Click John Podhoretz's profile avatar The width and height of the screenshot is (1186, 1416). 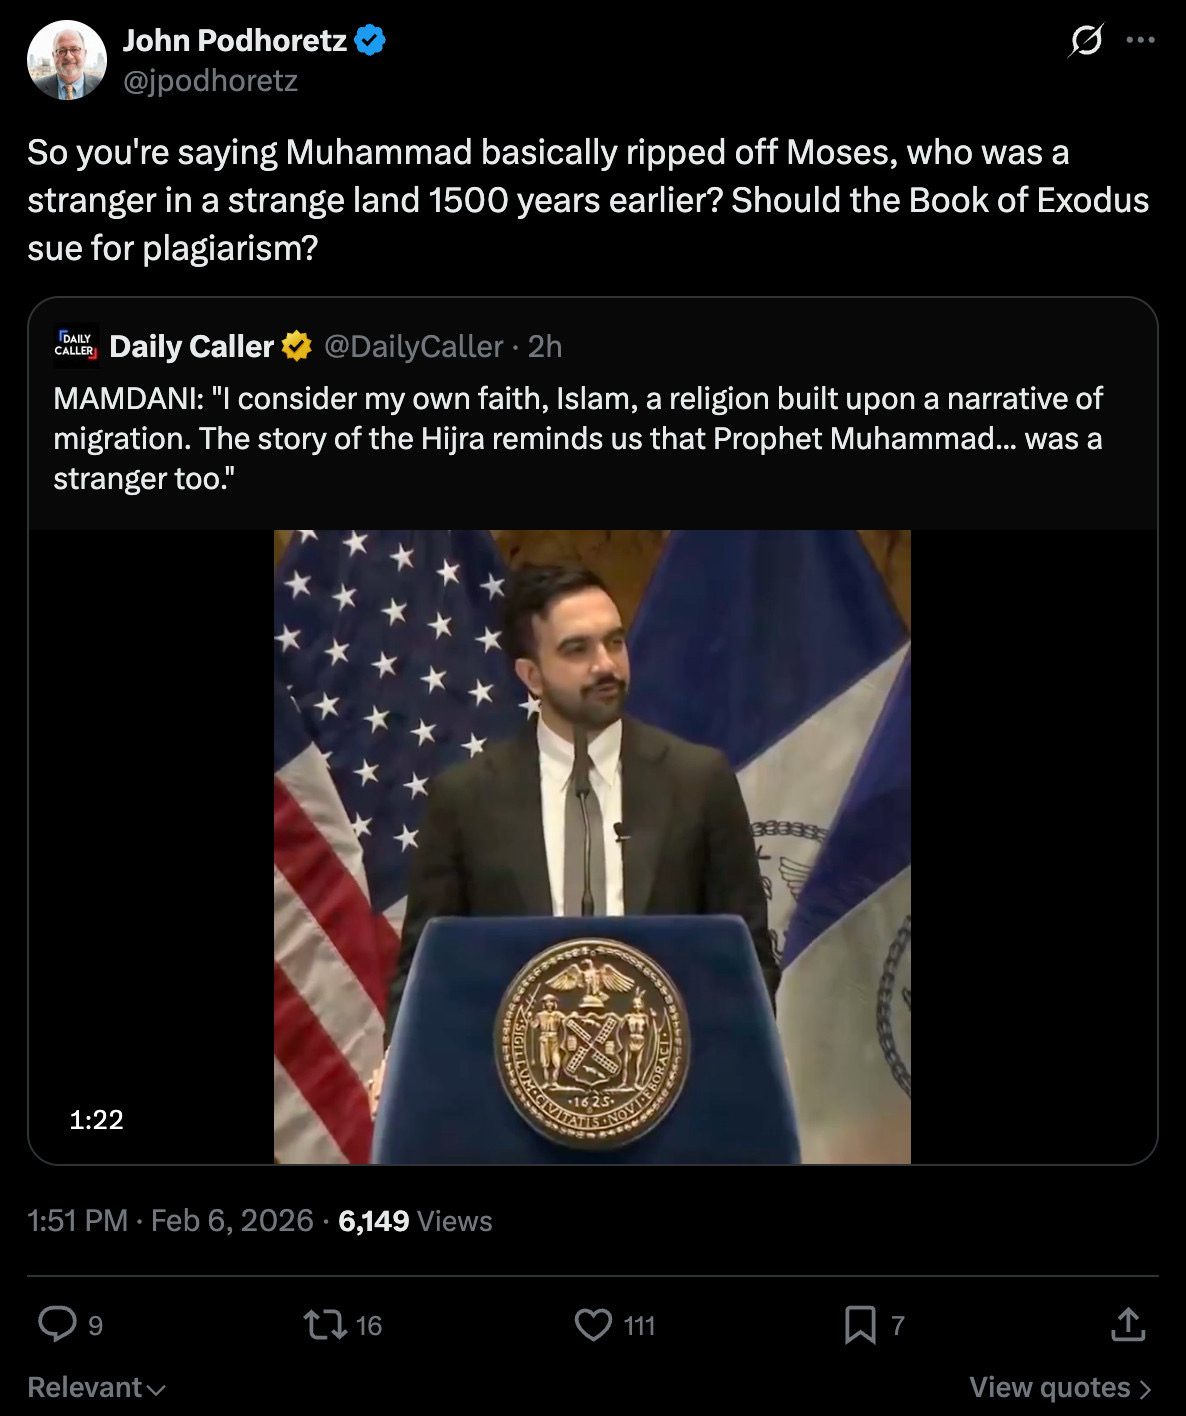pos(67,60)
